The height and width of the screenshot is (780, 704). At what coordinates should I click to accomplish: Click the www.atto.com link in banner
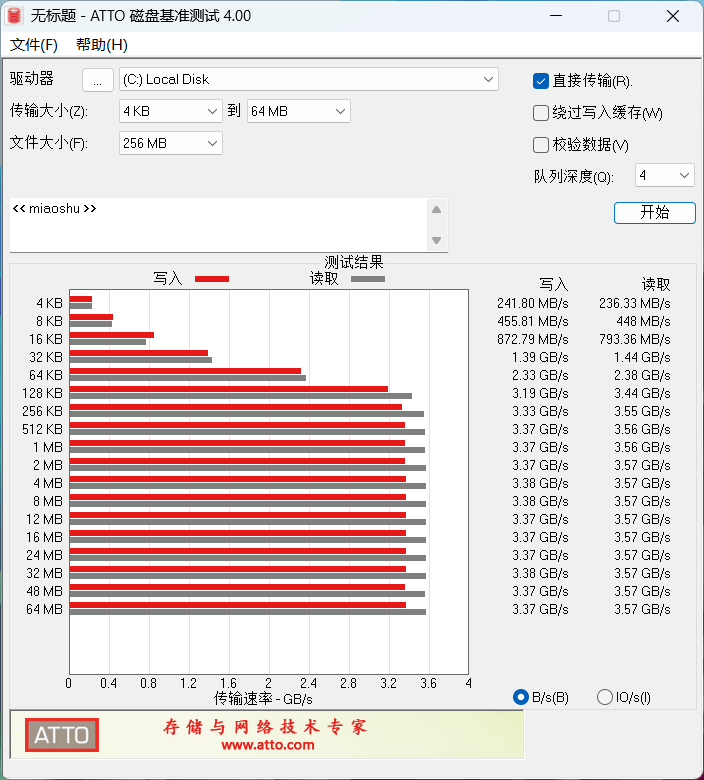coord(268,745)
